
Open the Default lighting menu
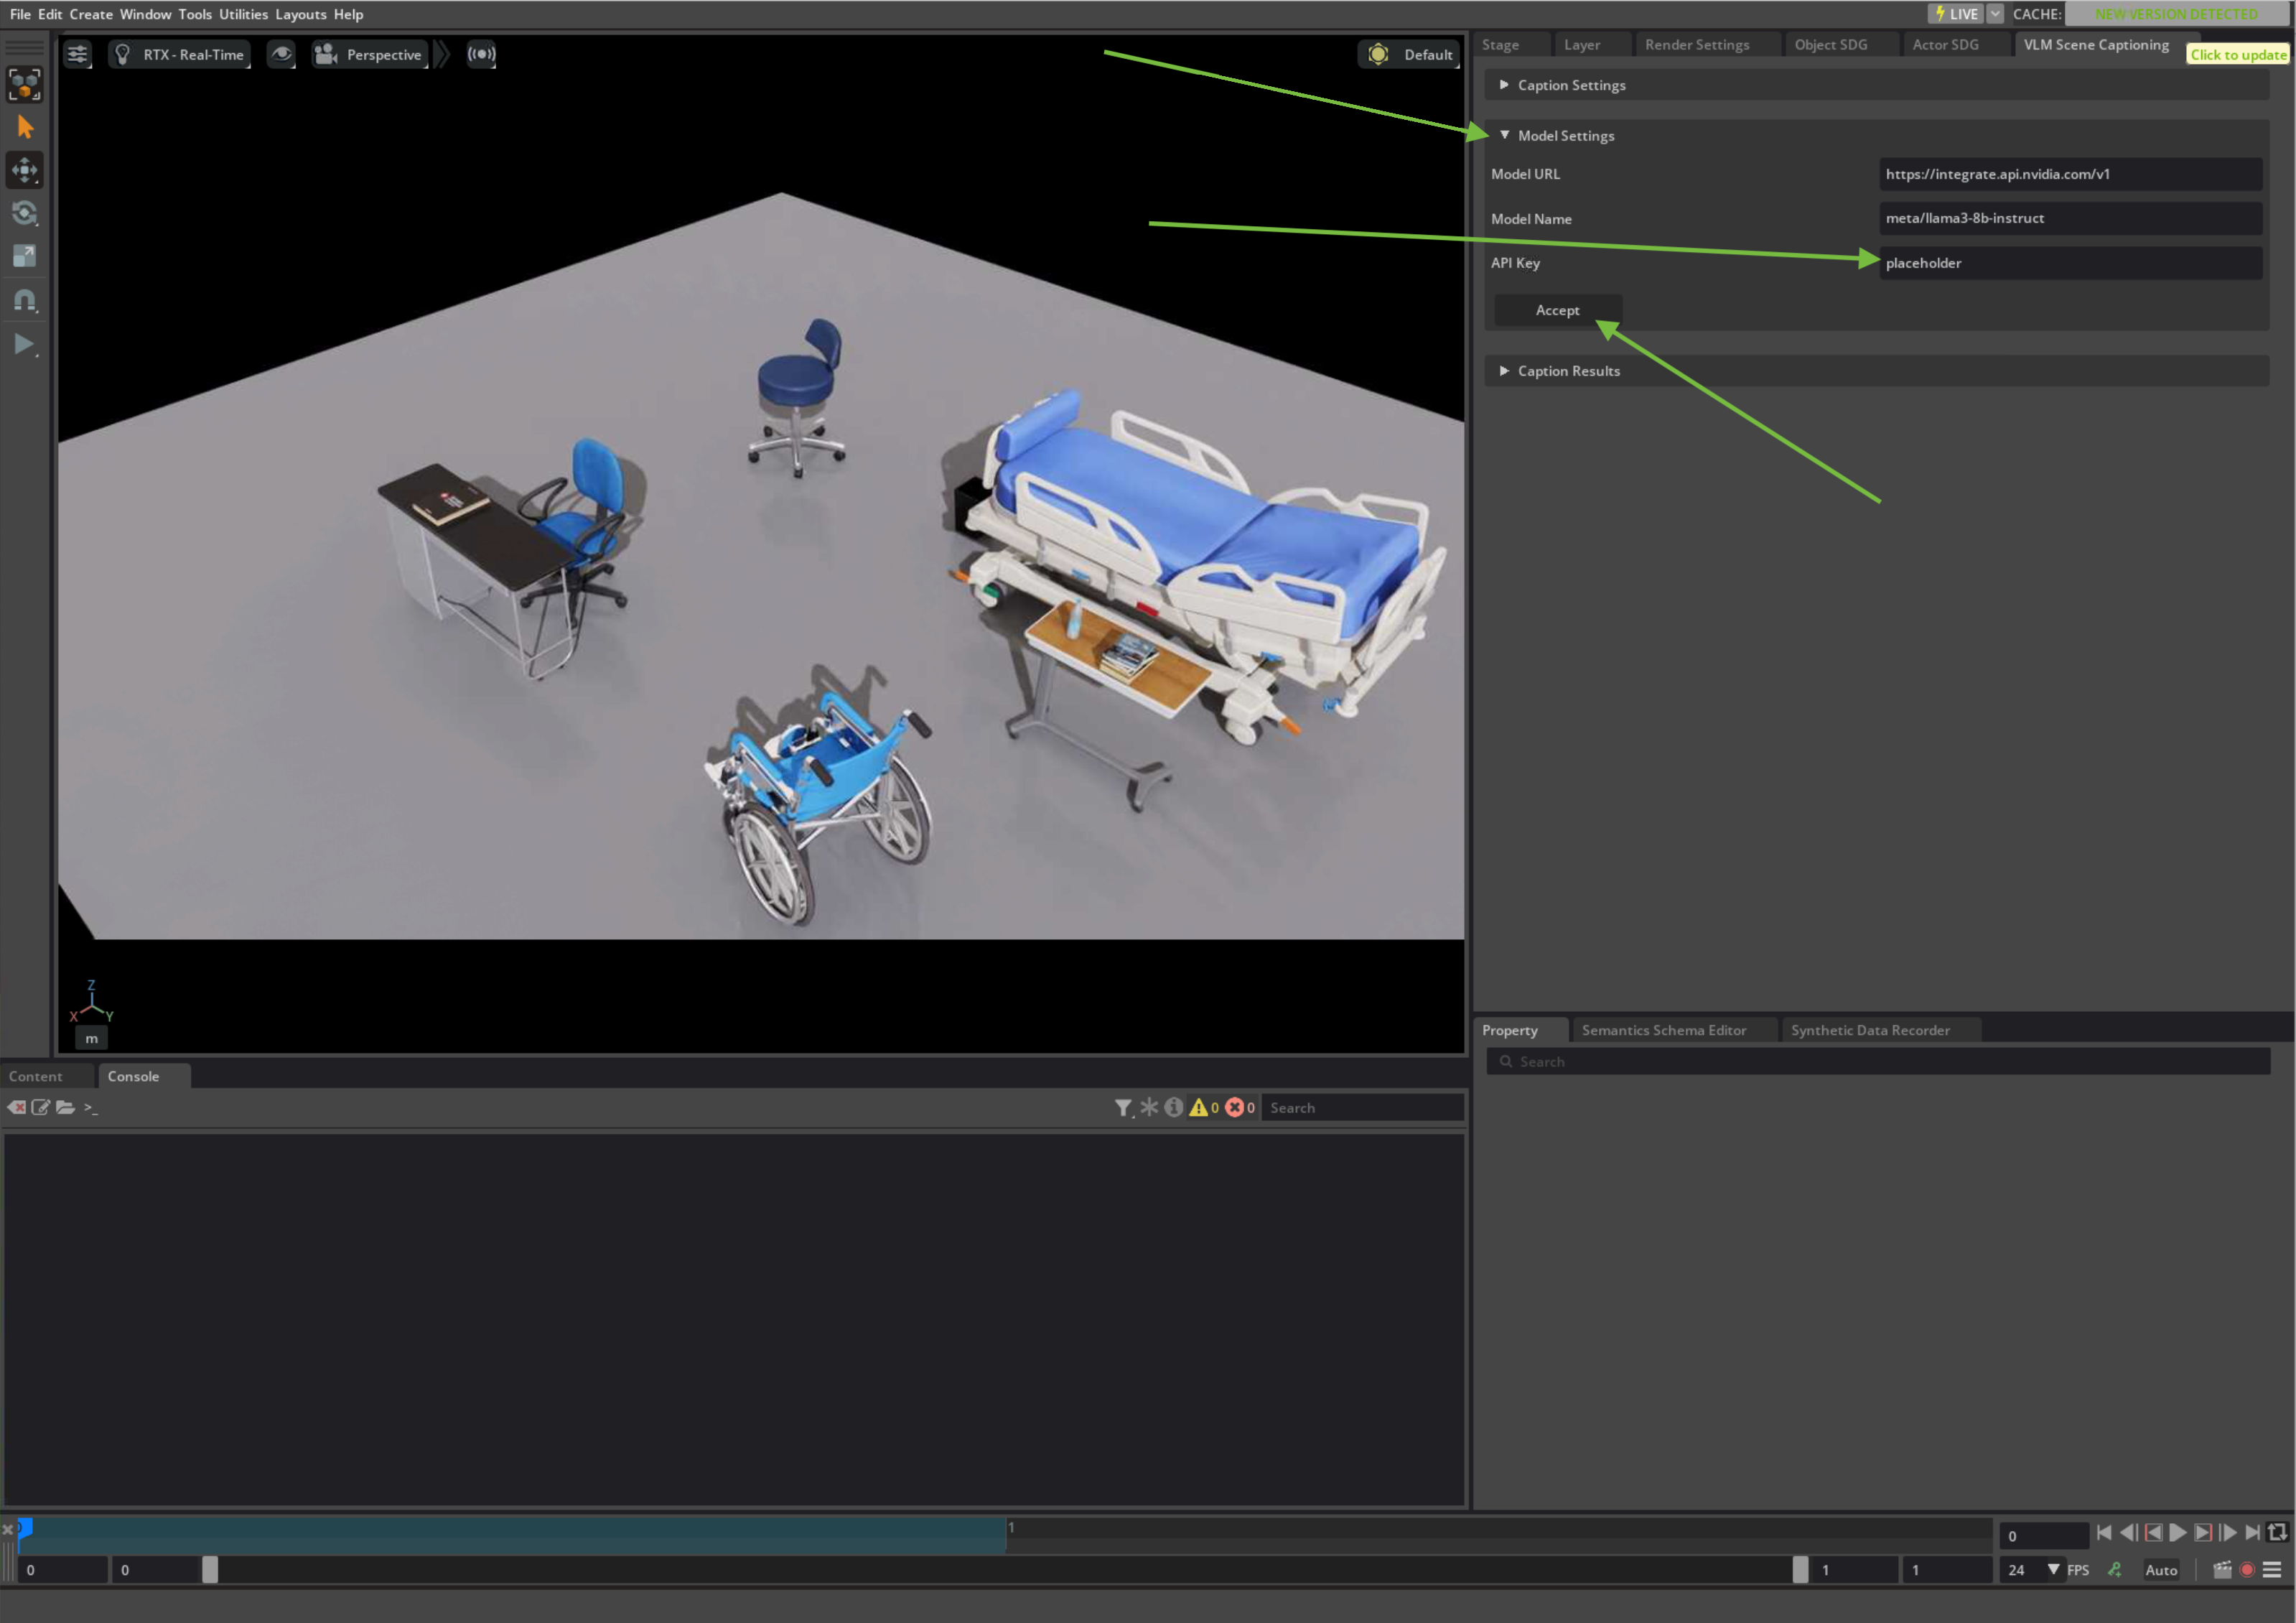click(1409, 54)
